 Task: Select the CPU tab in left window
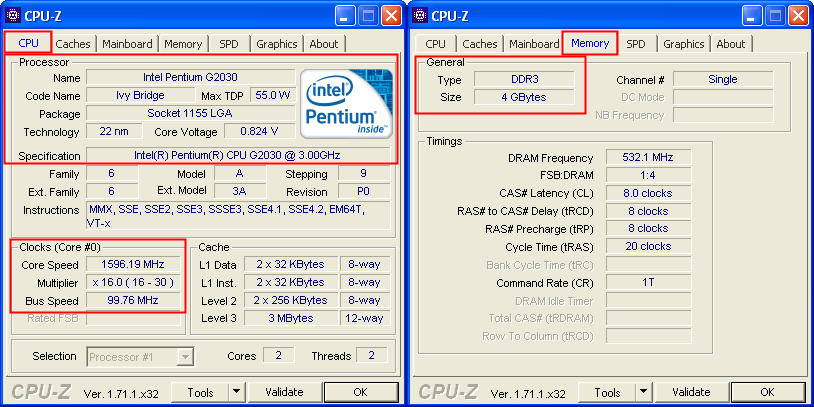29,43
